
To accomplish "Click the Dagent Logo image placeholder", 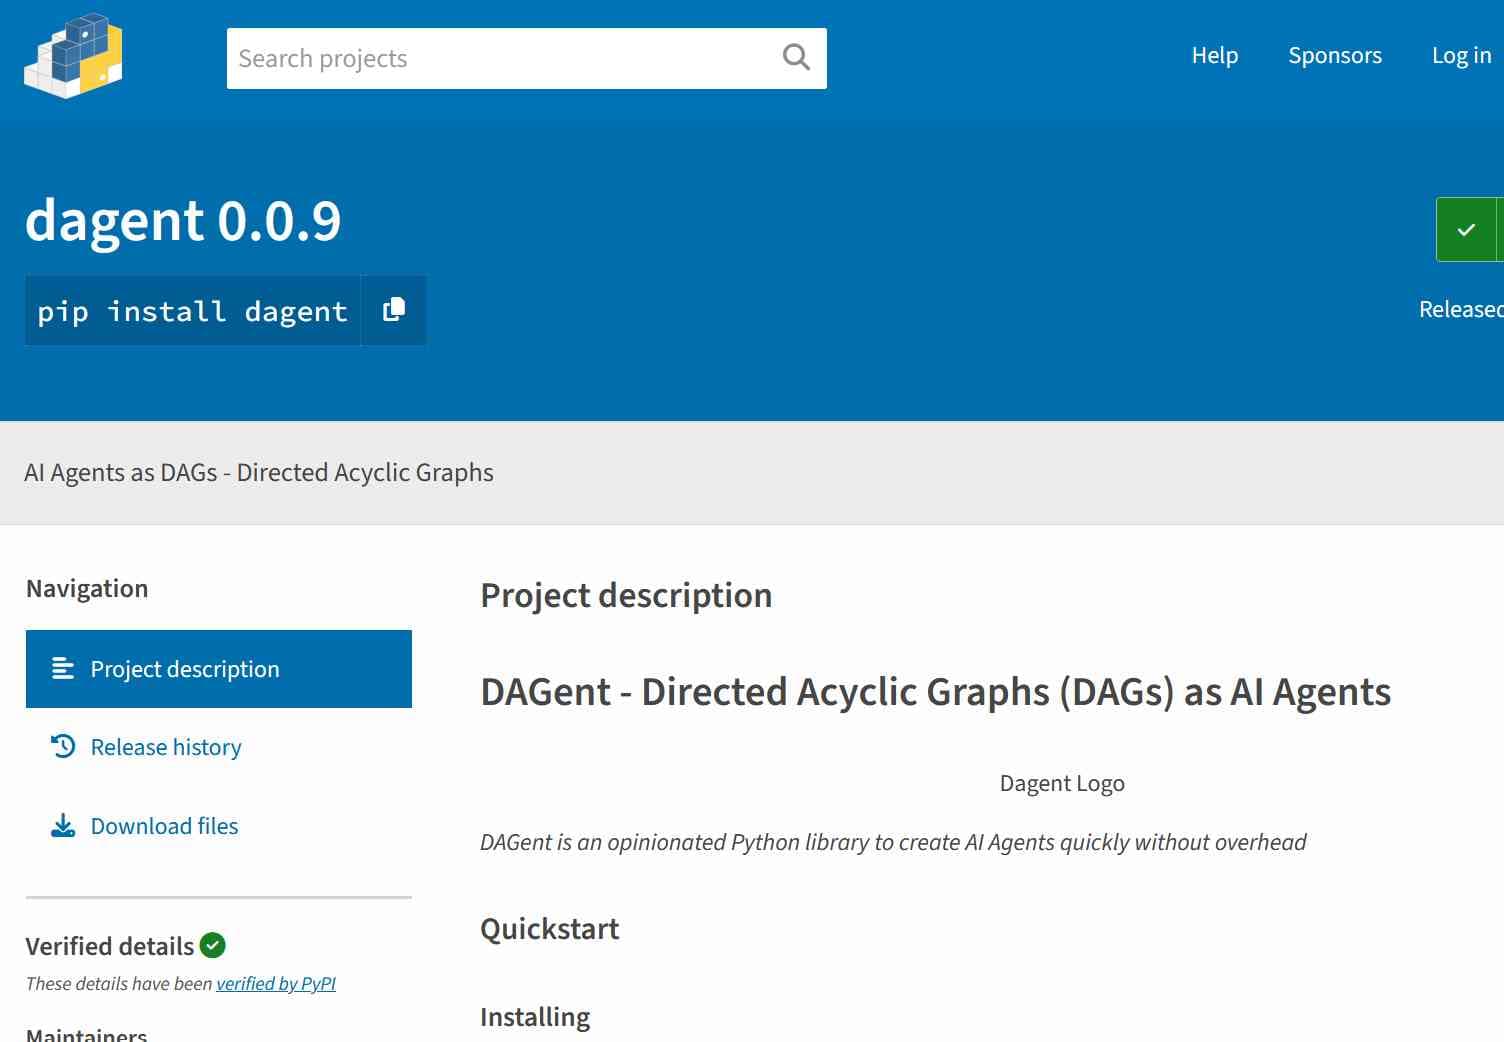I will [x=1062, y=783].
